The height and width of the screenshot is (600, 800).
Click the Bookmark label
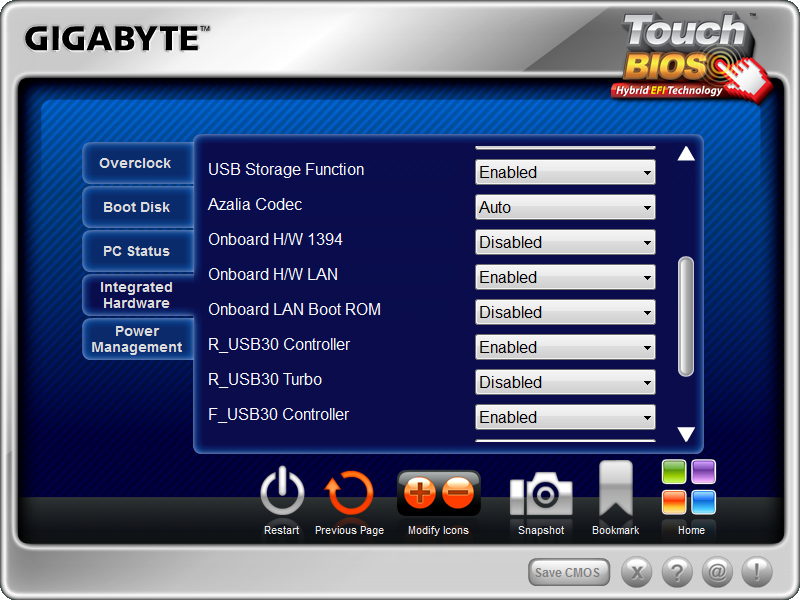[x=615, y=530]
